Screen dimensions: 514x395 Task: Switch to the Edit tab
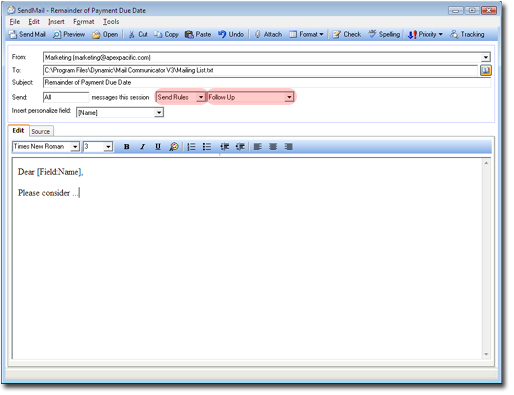click(18, 130)
